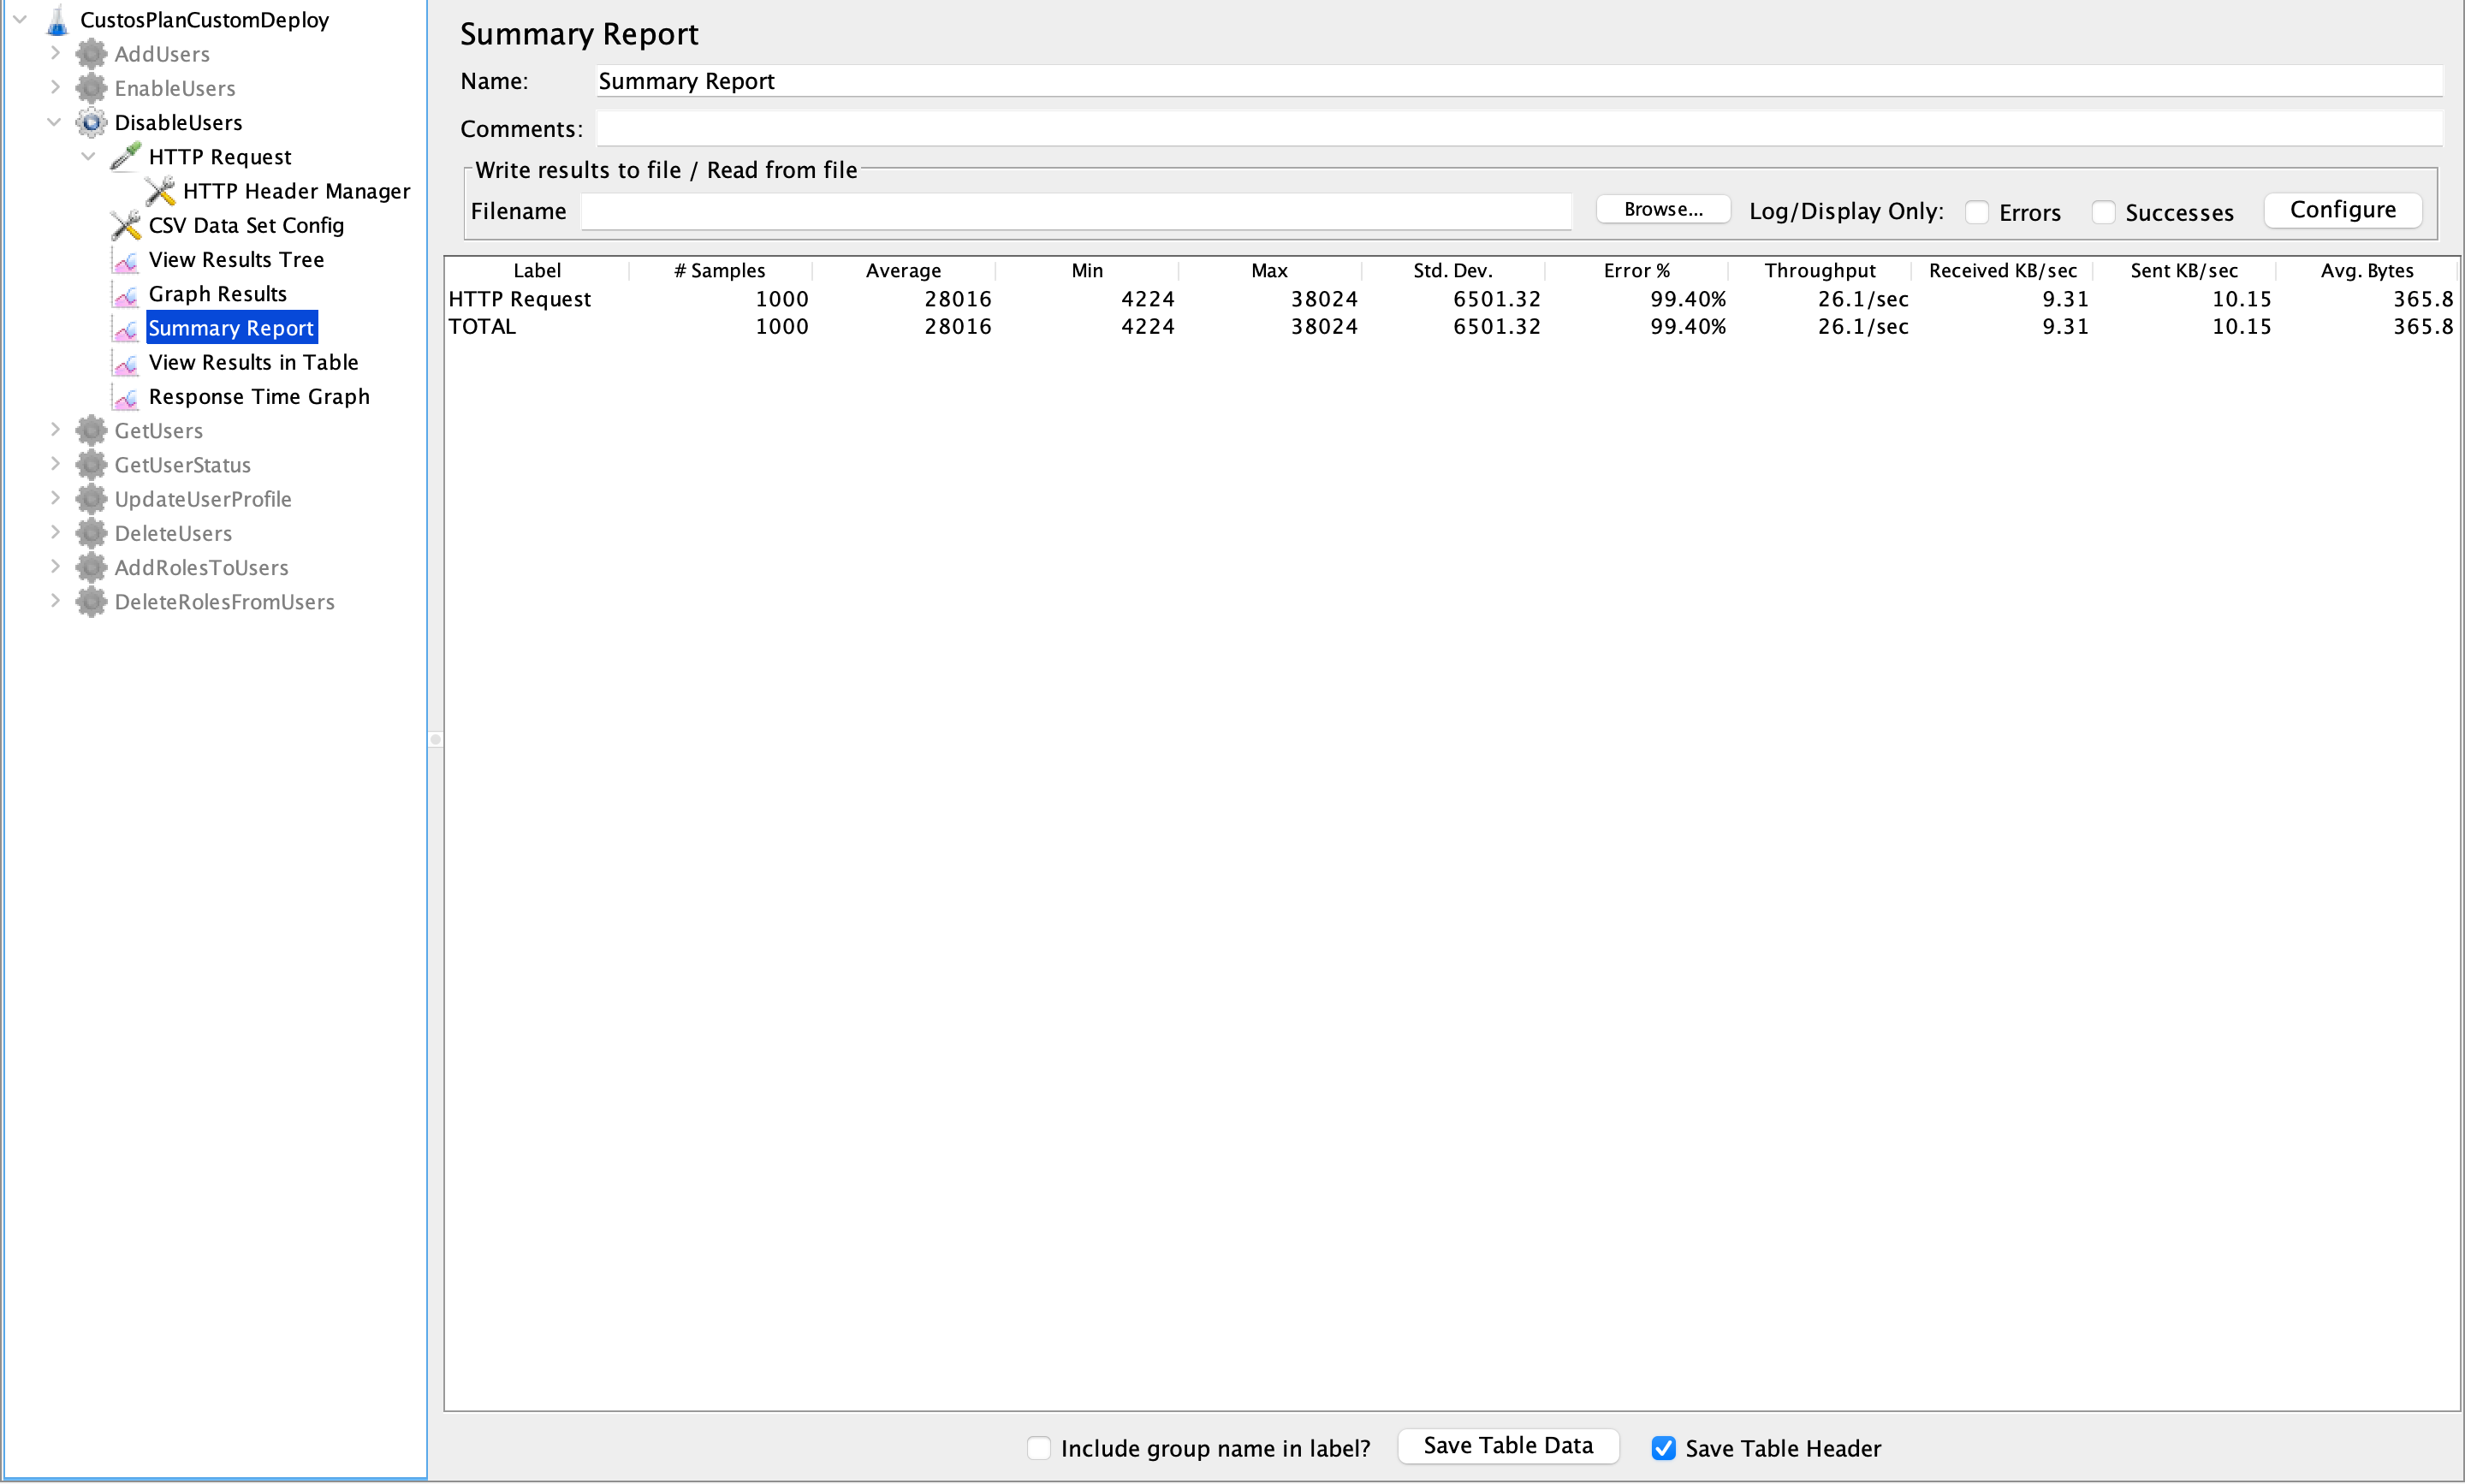
Task: Click the CustosPlanCustomDeploy test plan flask icon
Action: [x=57, y=20]
